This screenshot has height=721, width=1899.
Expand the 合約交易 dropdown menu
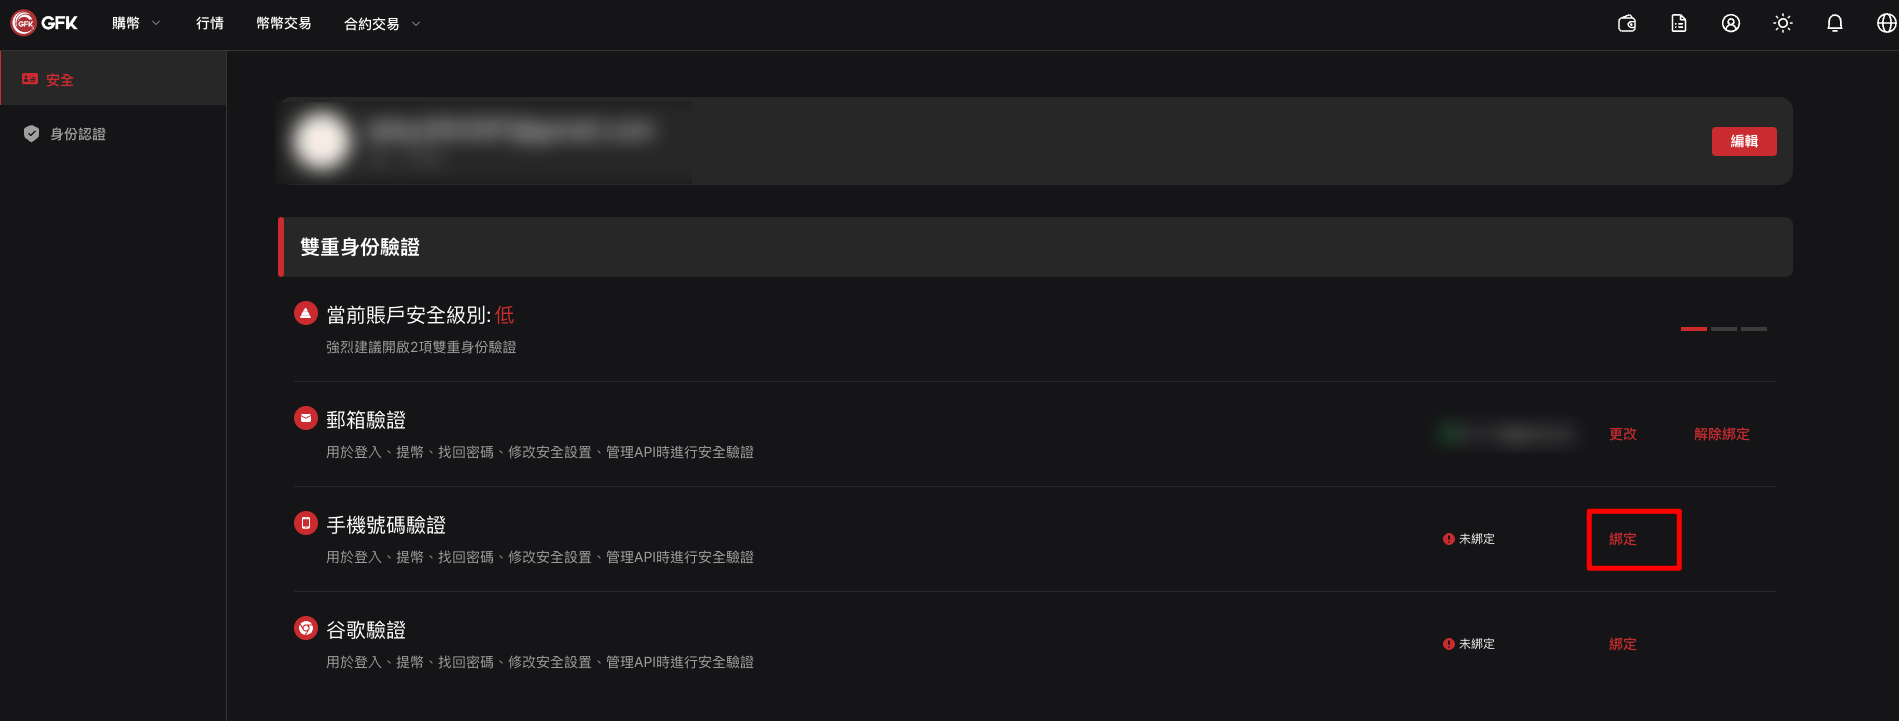[x=382, y=24]
